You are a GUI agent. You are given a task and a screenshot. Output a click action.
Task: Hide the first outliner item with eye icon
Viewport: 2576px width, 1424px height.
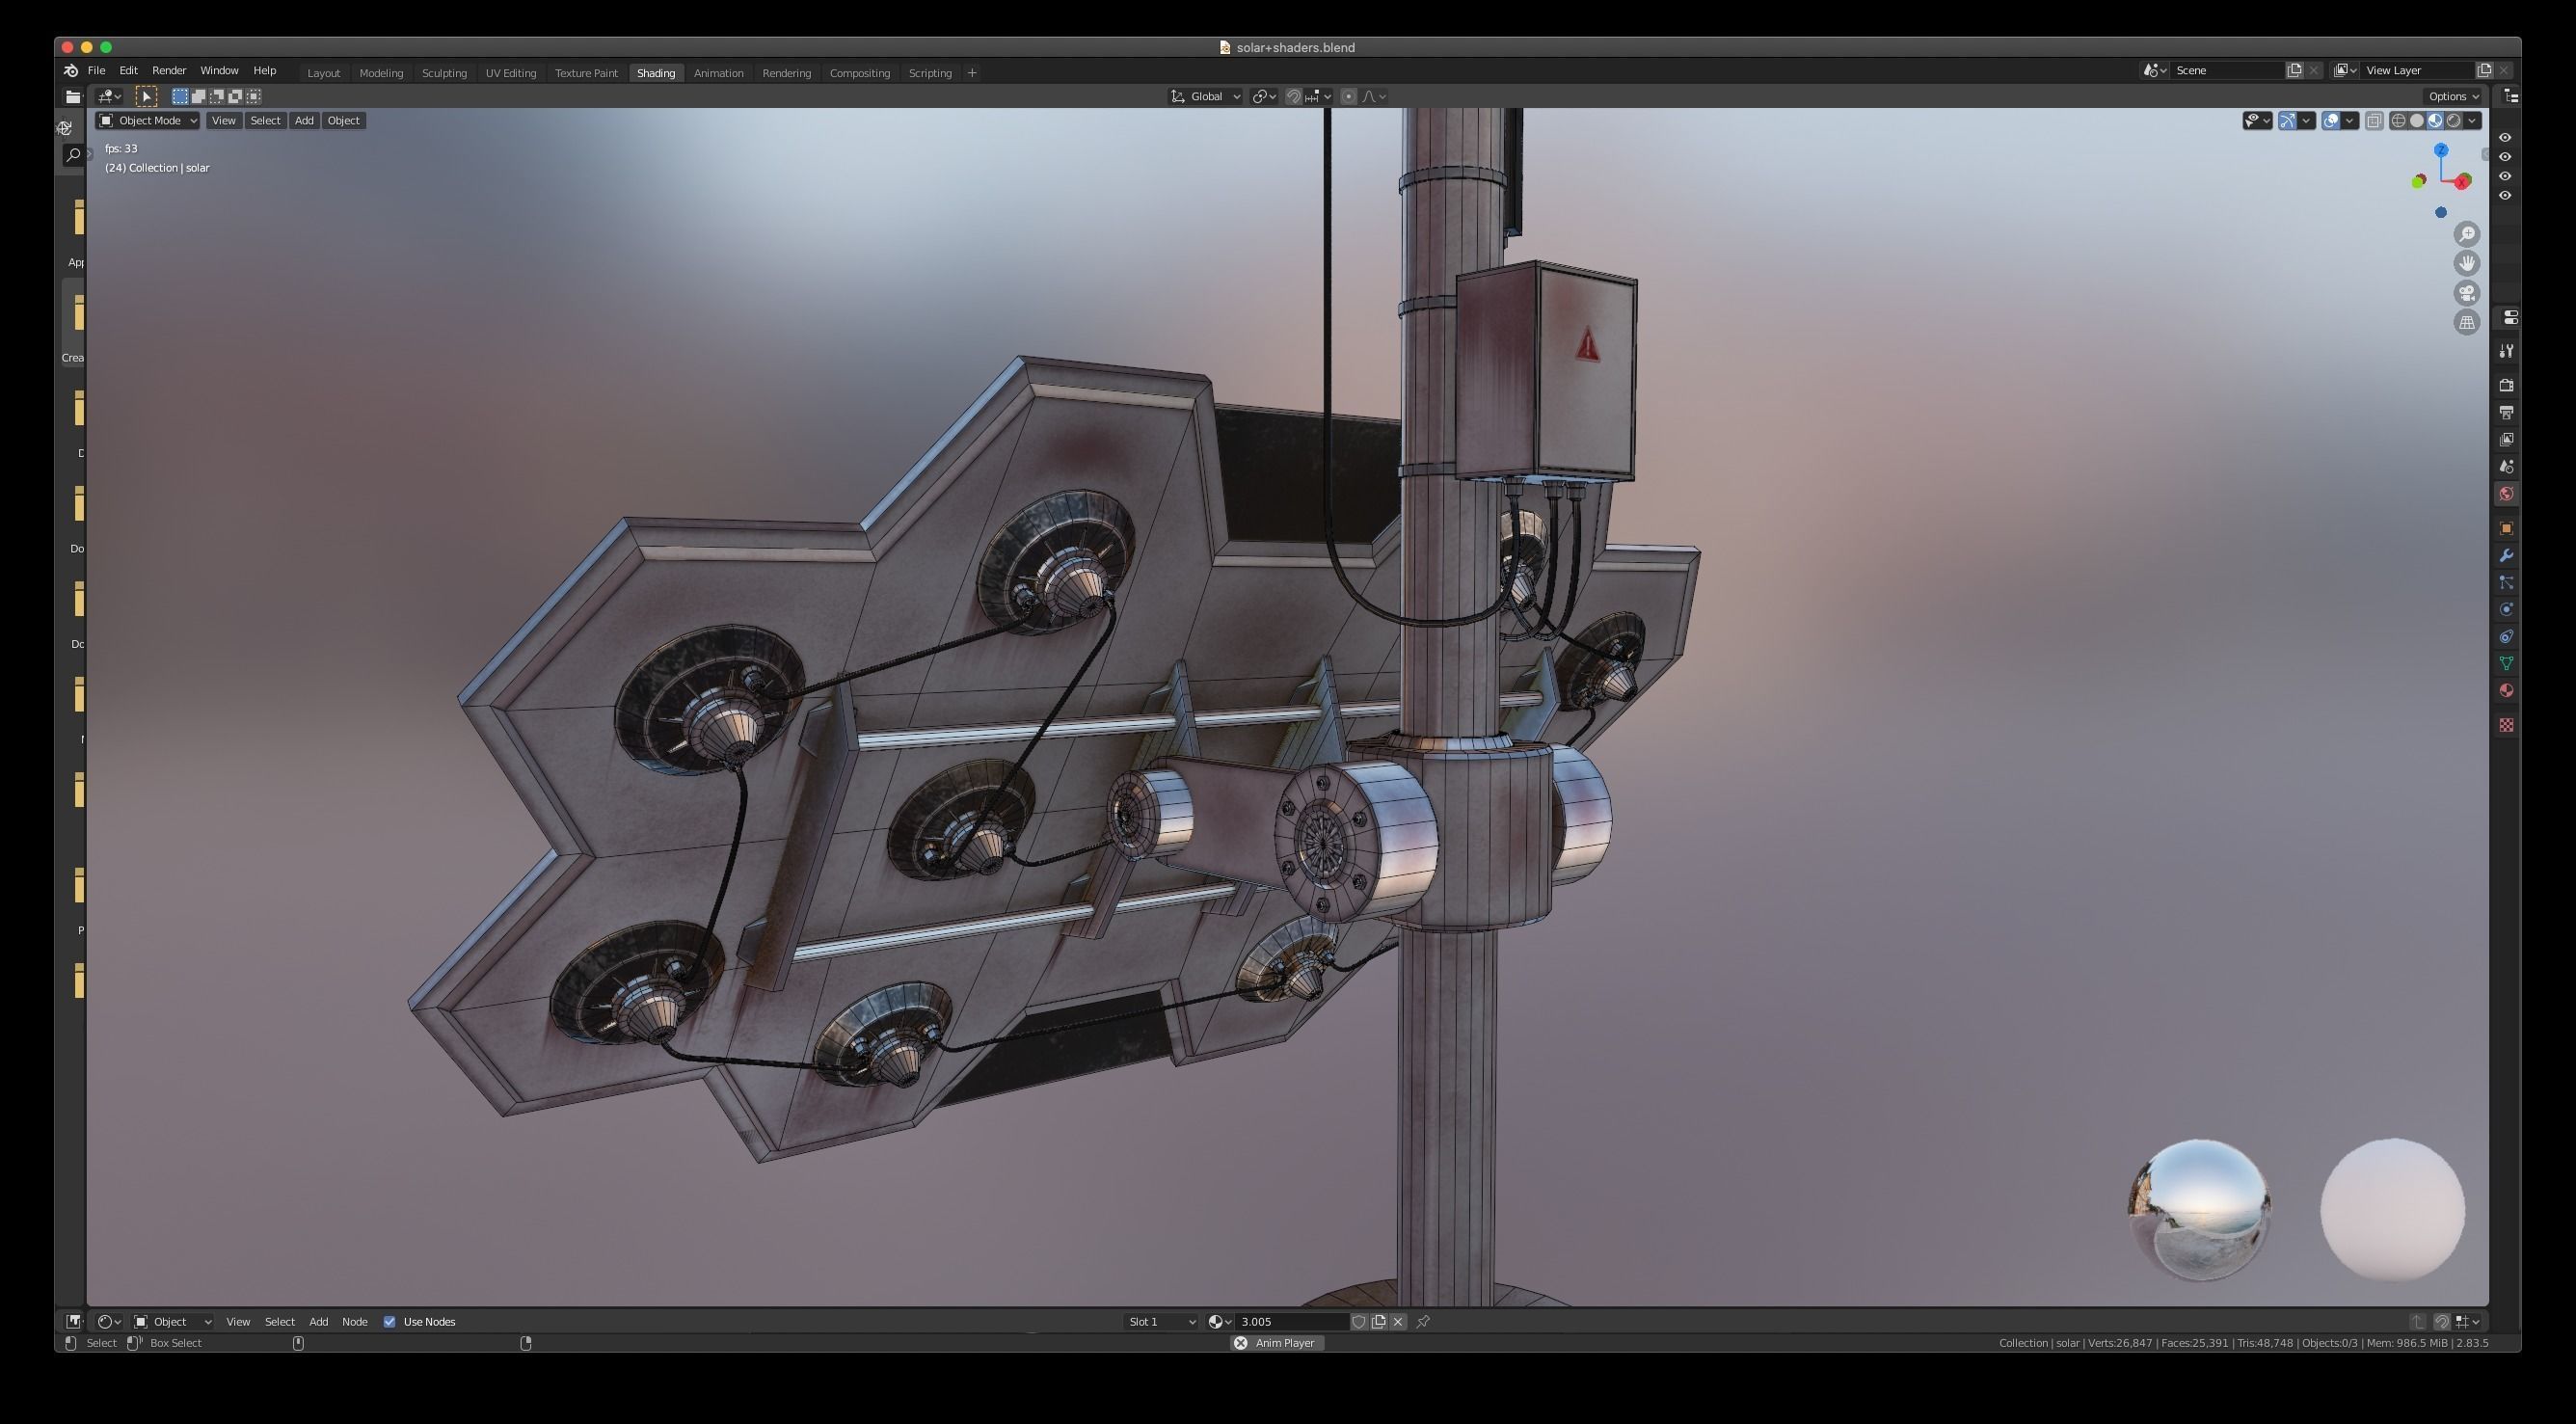coord(2505,138)
